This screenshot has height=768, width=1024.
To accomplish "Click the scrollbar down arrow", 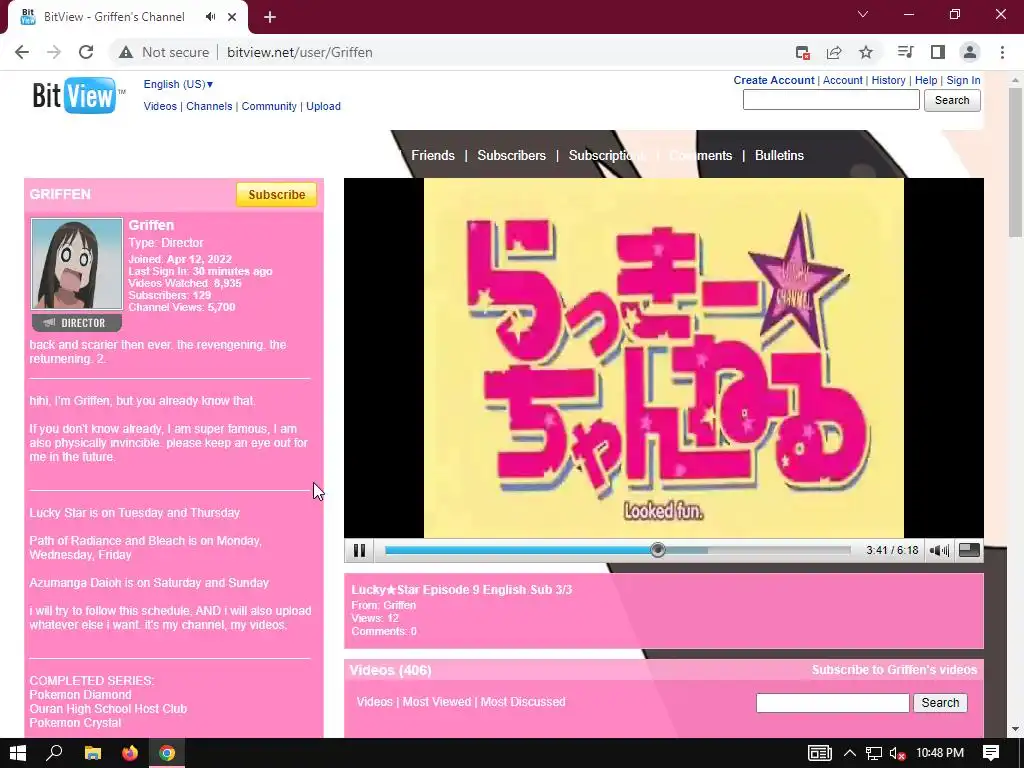I will click(x=1015, y=729).
